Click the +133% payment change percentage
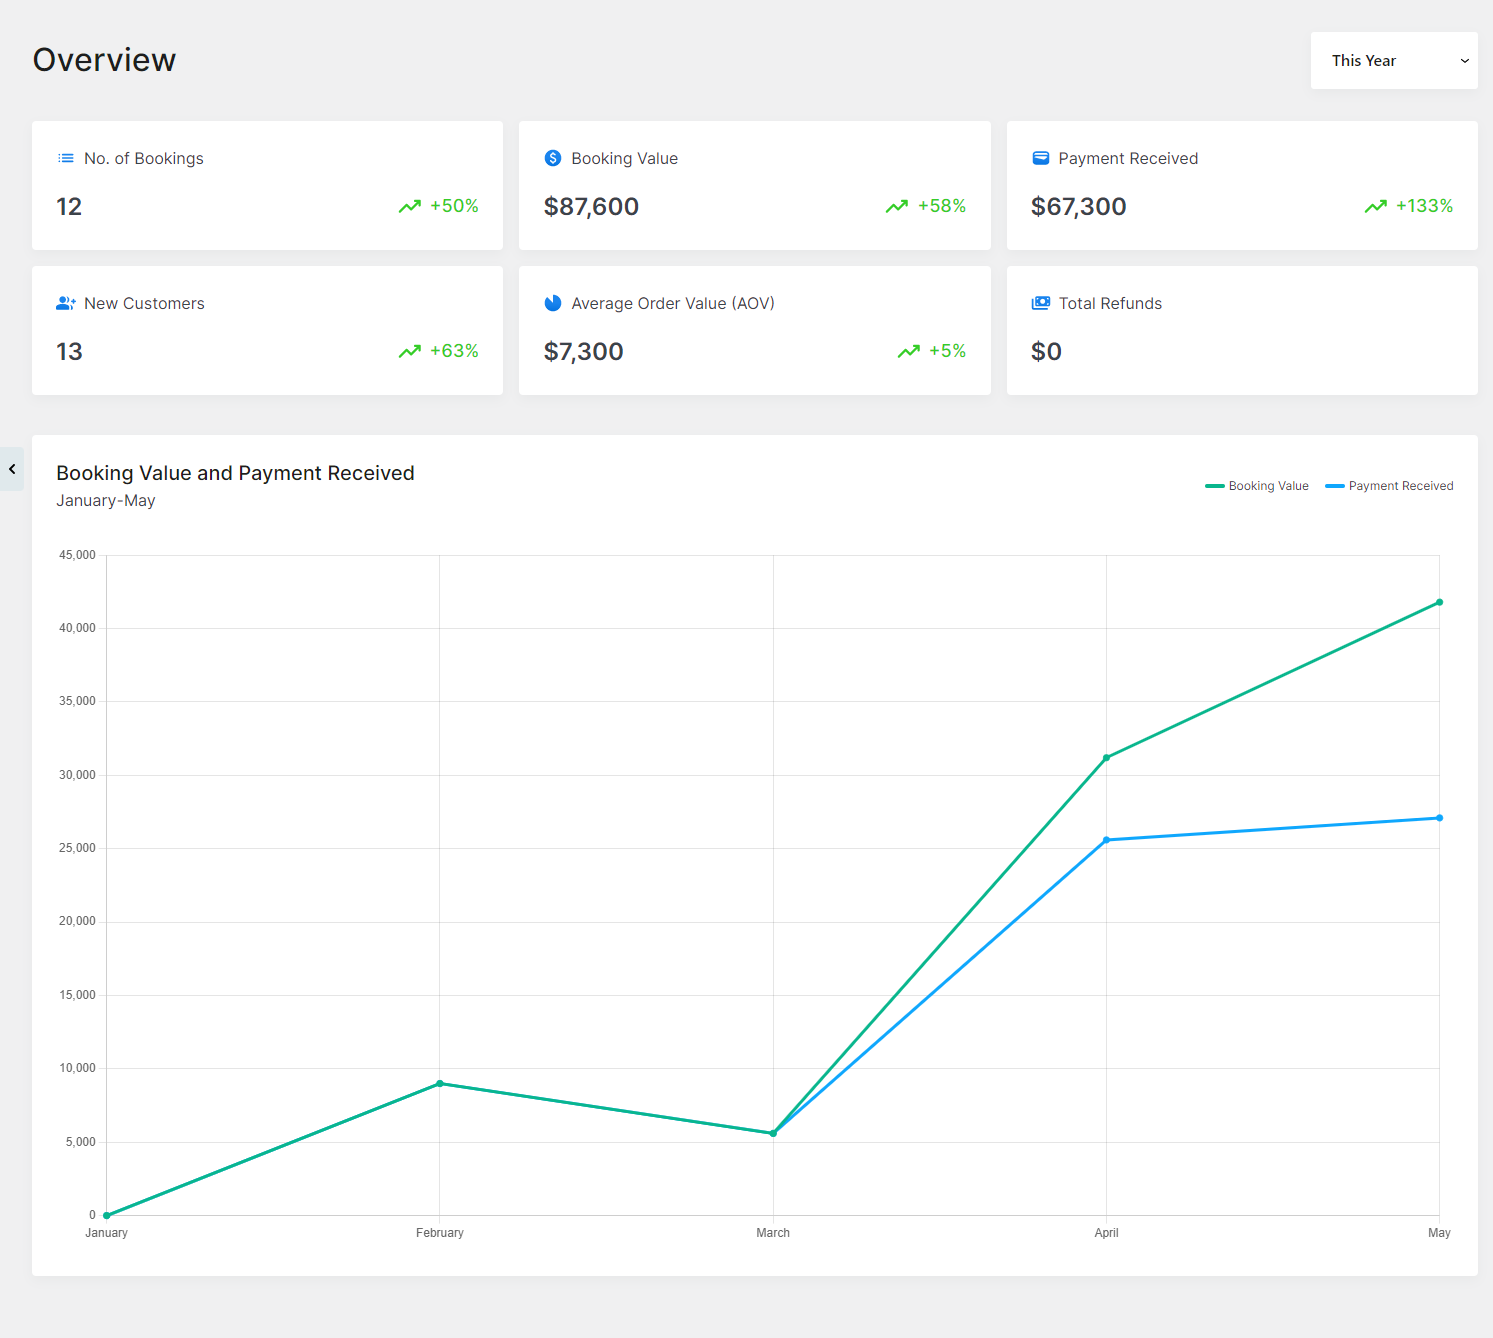This screenshot has width=1493, height=1338. [x=1424, y=206]
